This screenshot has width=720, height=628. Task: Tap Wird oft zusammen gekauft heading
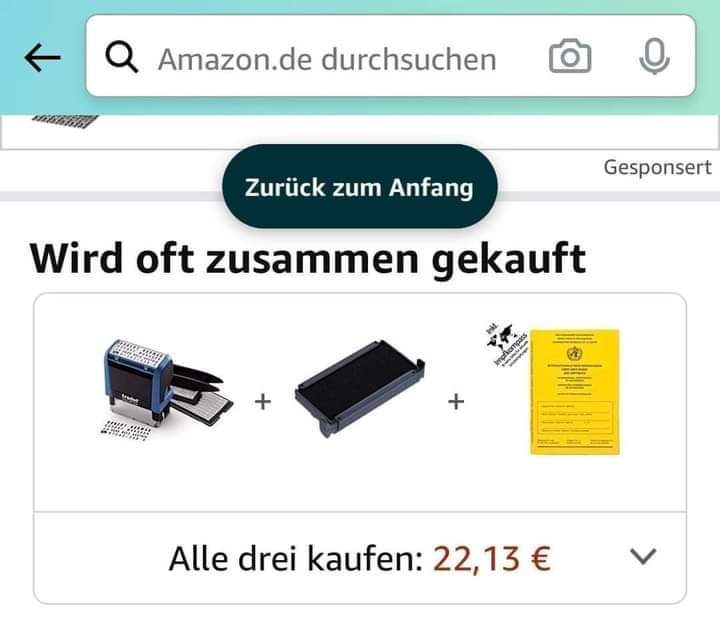click(308, 259)
